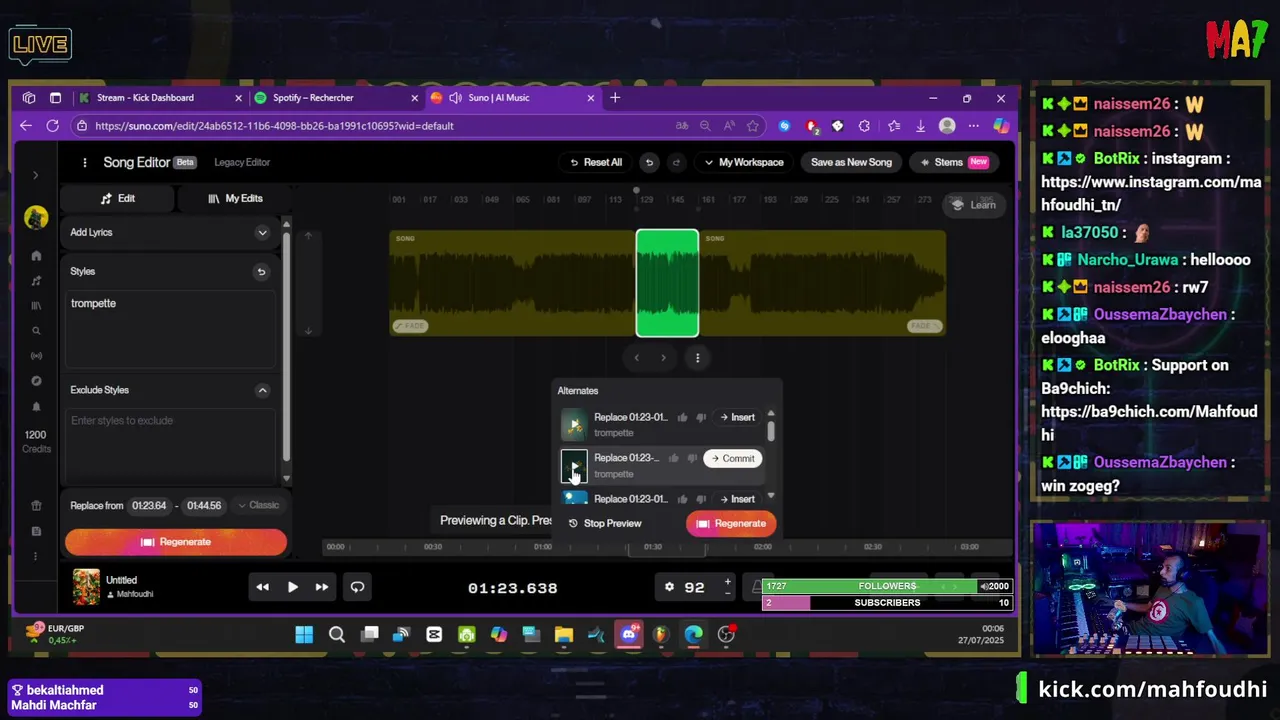Stop the clip preview
1280x720 pixels.
[x=605, y=523]
